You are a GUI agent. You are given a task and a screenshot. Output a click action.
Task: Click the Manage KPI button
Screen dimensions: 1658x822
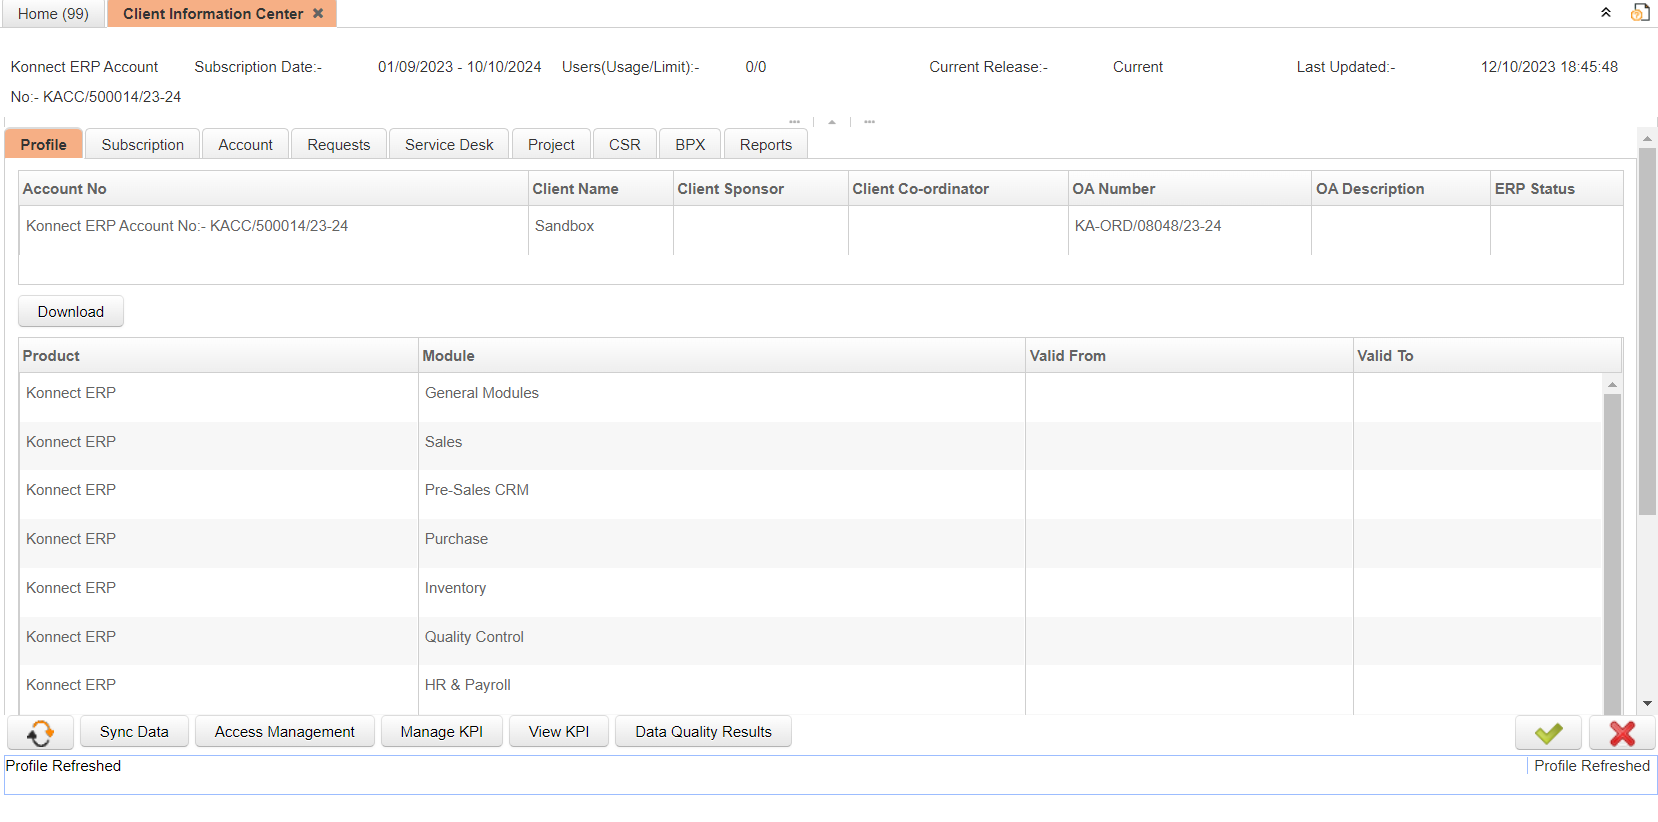tap(441, 732)
